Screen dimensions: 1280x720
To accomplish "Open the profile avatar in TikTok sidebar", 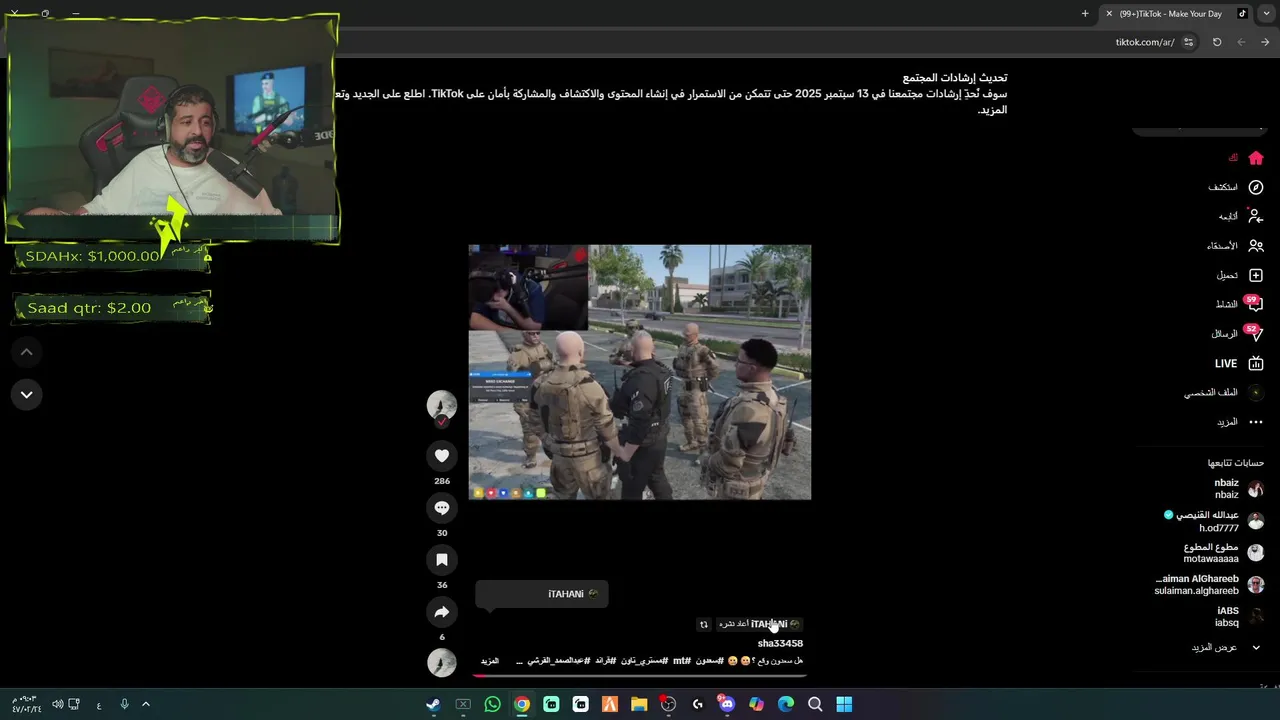I will (x=1256, y=393).
